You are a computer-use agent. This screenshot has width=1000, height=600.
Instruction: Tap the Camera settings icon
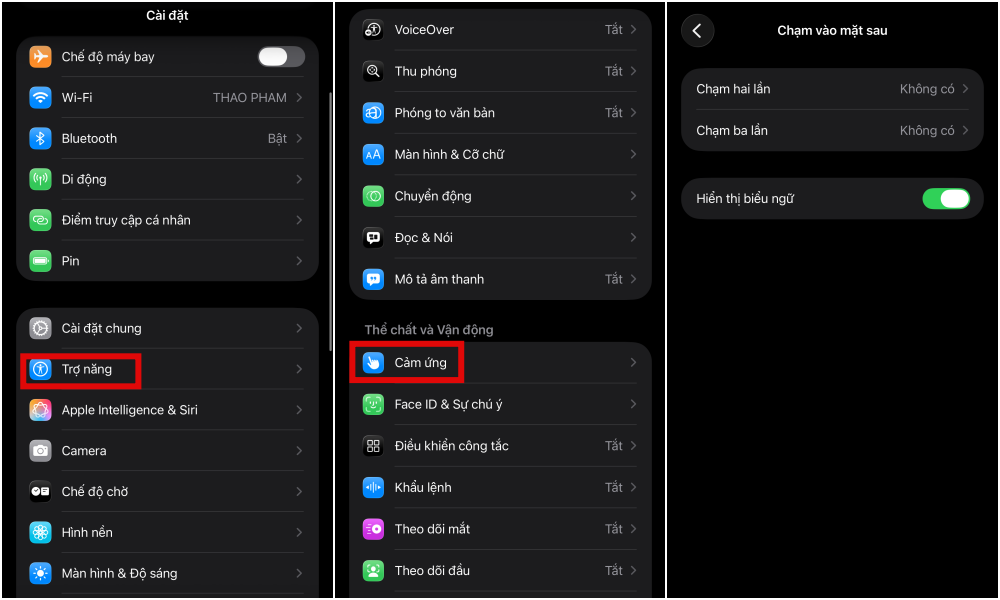coord(40,451)
